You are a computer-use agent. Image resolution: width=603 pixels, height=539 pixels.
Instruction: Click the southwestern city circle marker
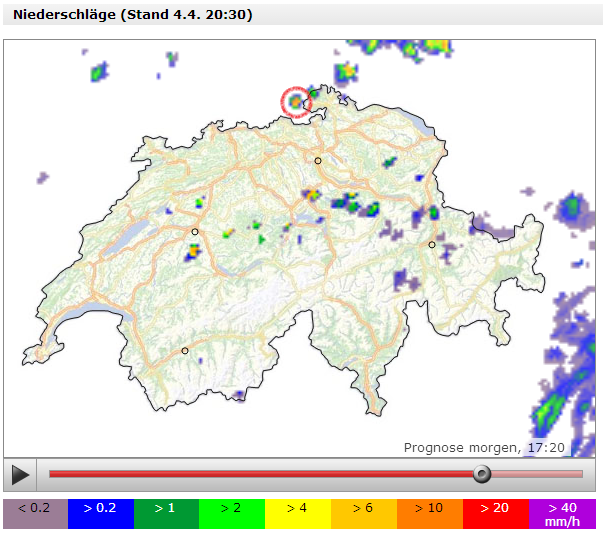(x=185, y=351)
